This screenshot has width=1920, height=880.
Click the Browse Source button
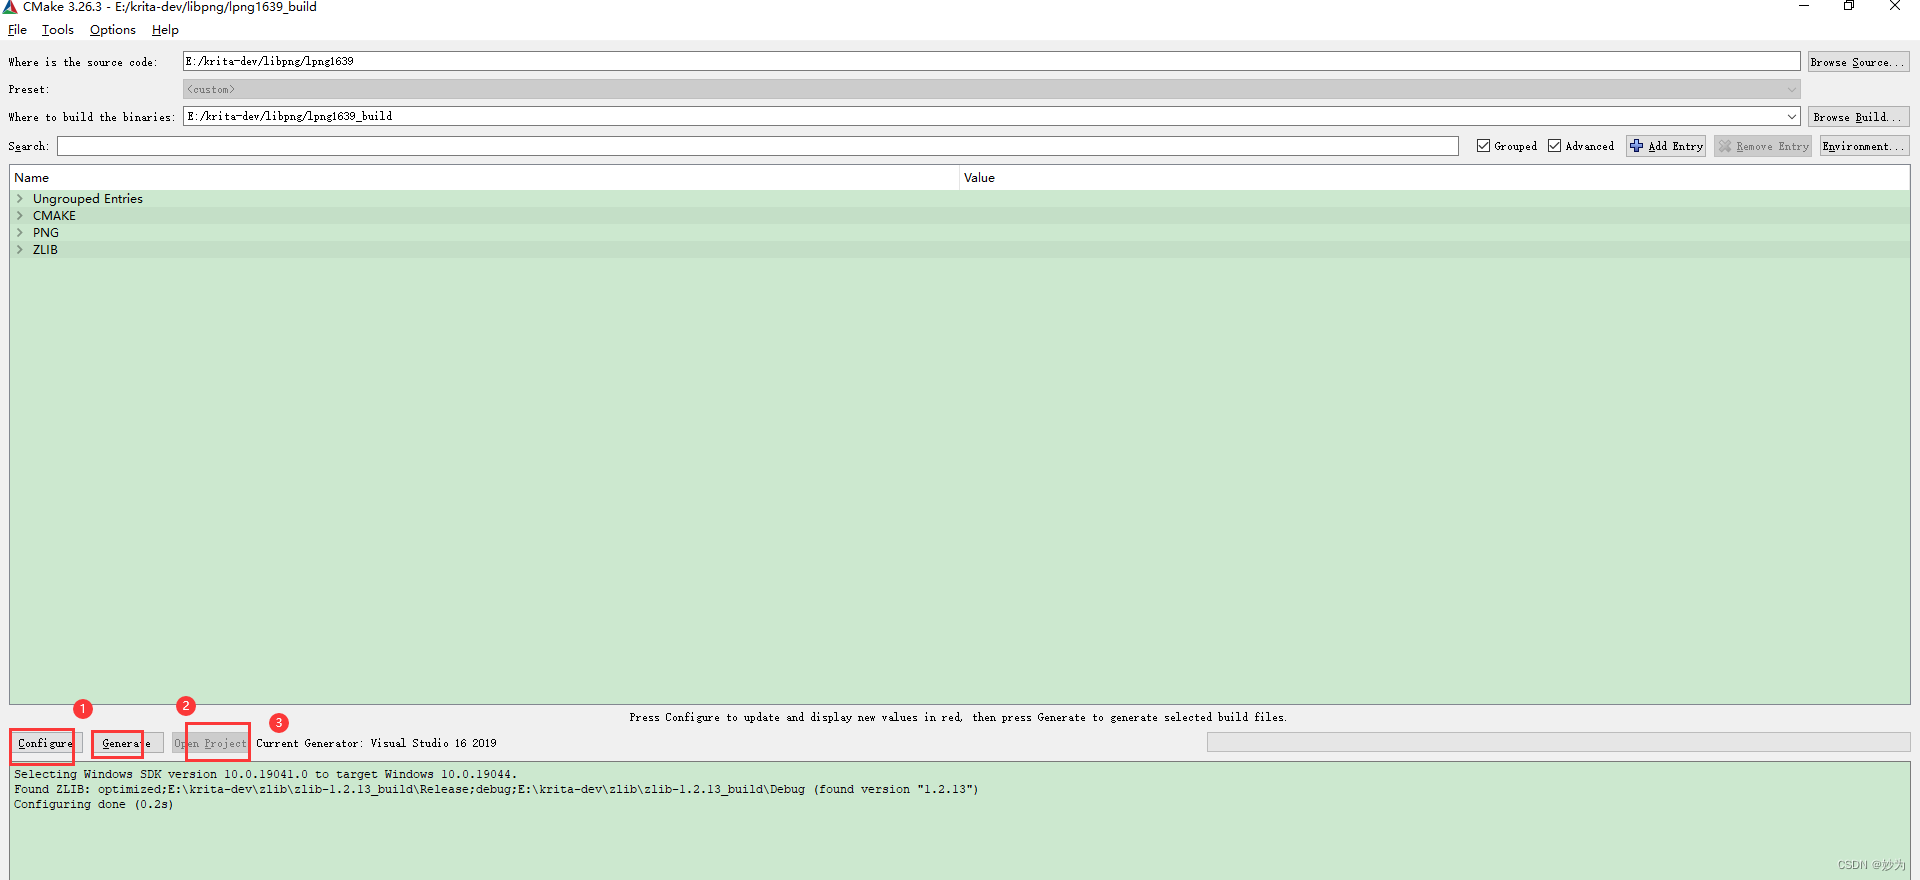(x=1858, y=62)
